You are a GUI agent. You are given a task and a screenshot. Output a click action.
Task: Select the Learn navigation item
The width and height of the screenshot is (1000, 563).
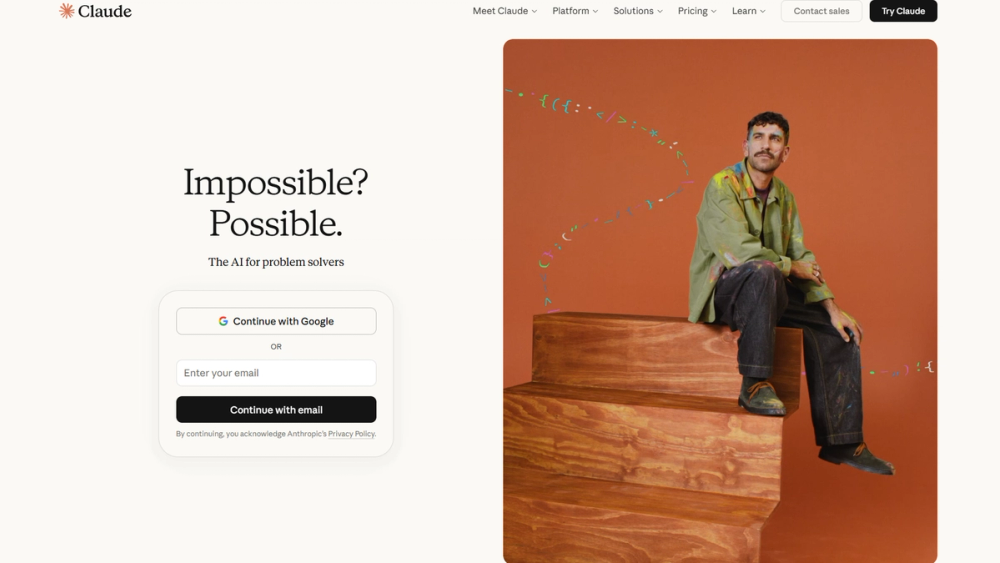(749, 11)
